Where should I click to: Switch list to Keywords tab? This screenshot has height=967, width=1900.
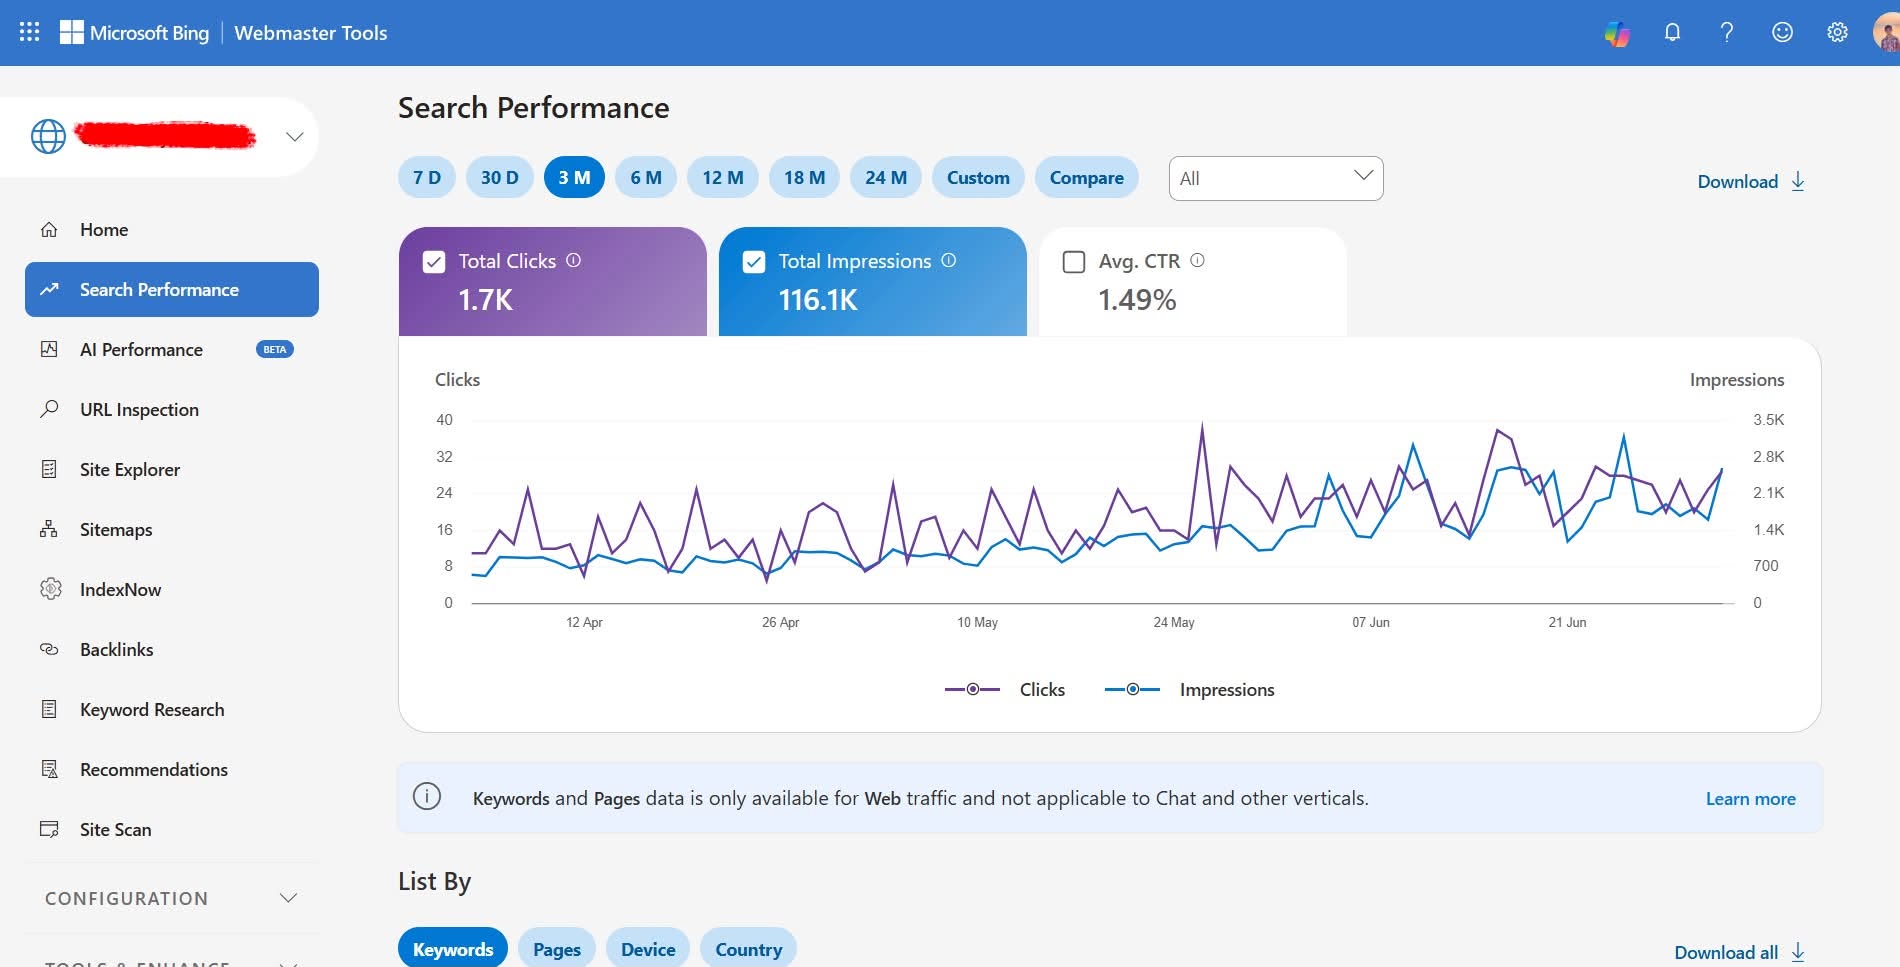[x=453, y=949]
